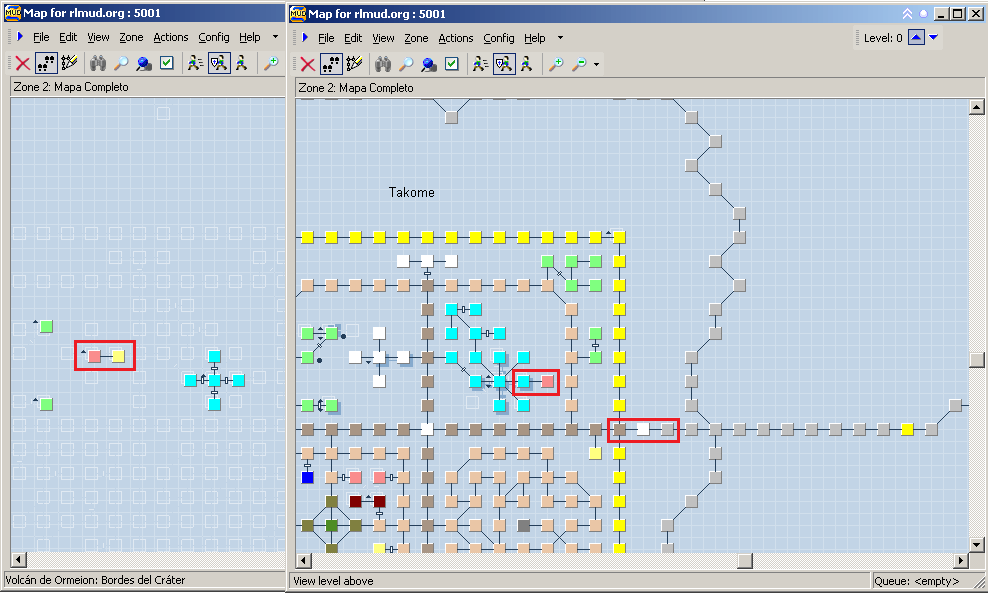Click the red X delete icon in right window
988x593 pixels.
(x=307, y=64)
